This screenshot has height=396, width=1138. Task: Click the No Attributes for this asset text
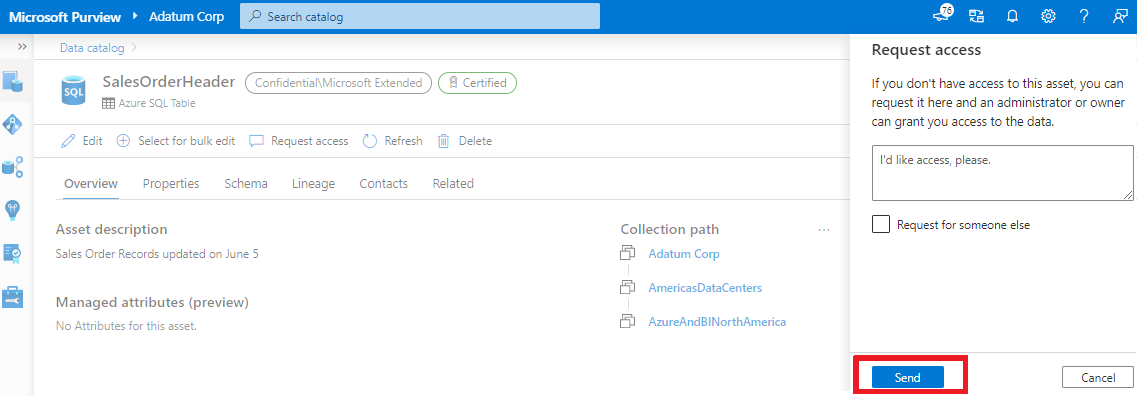tap(126, 326)
